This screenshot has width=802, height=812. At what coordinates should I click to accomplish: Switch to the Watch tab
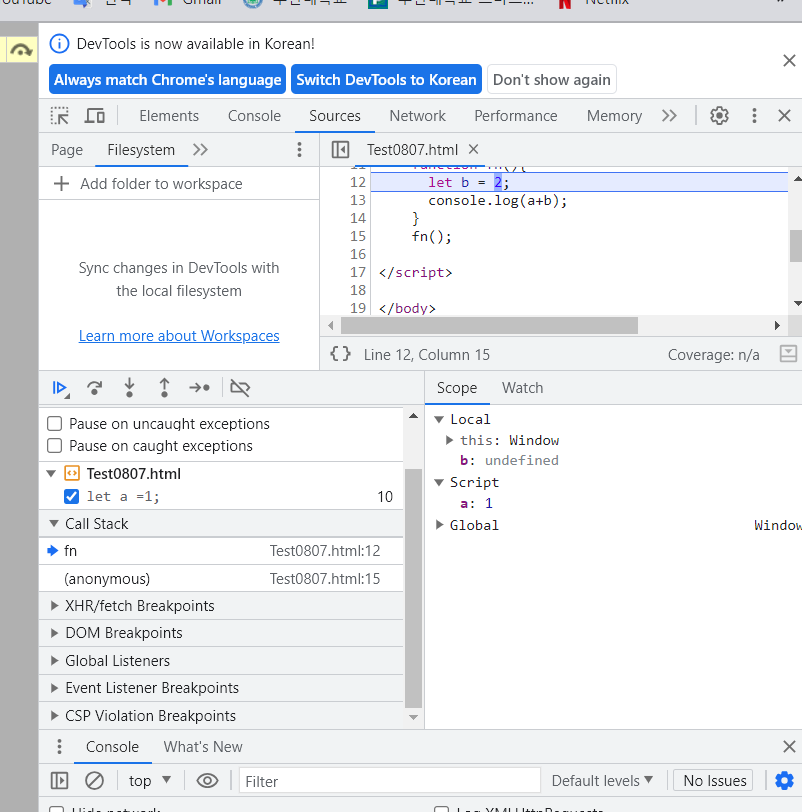(522, 388)
